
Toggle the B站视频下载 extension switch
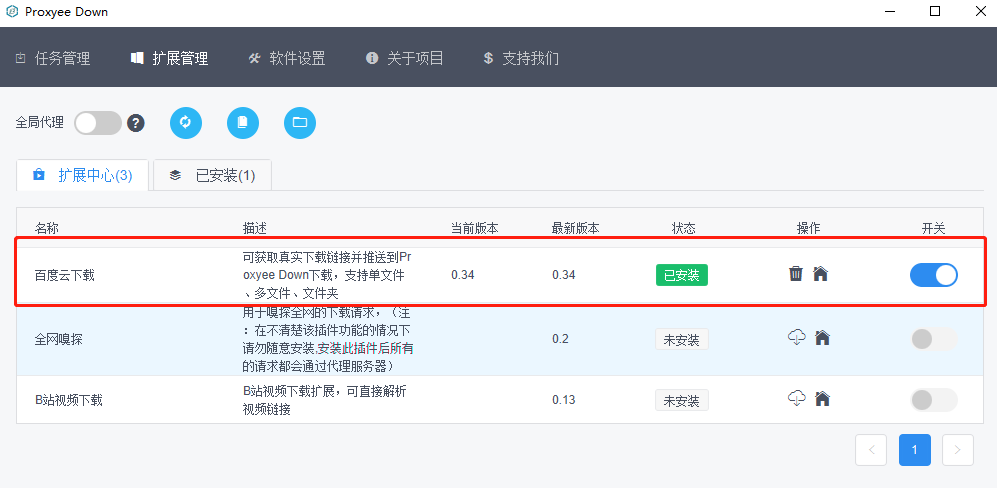tap(933, 400)
